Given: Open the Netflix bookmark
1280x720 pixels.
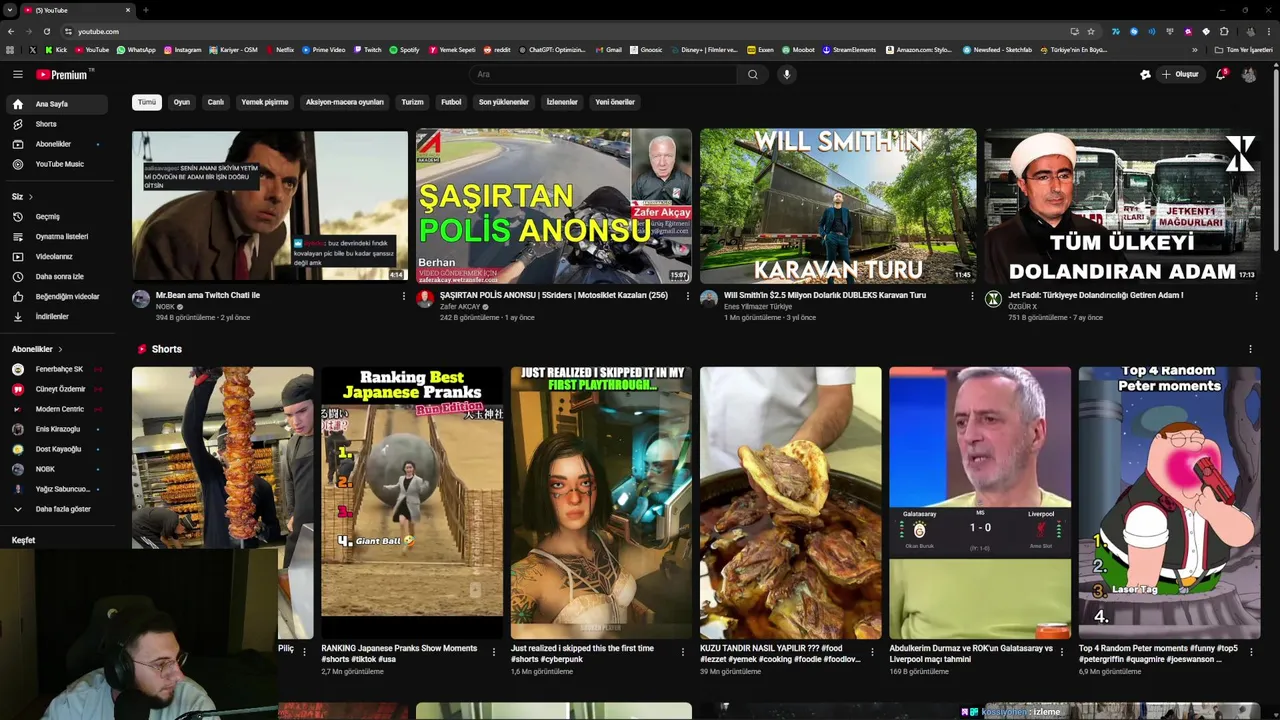Looking at the screenshot, I should pyautogui.click(x=279, y=50).
